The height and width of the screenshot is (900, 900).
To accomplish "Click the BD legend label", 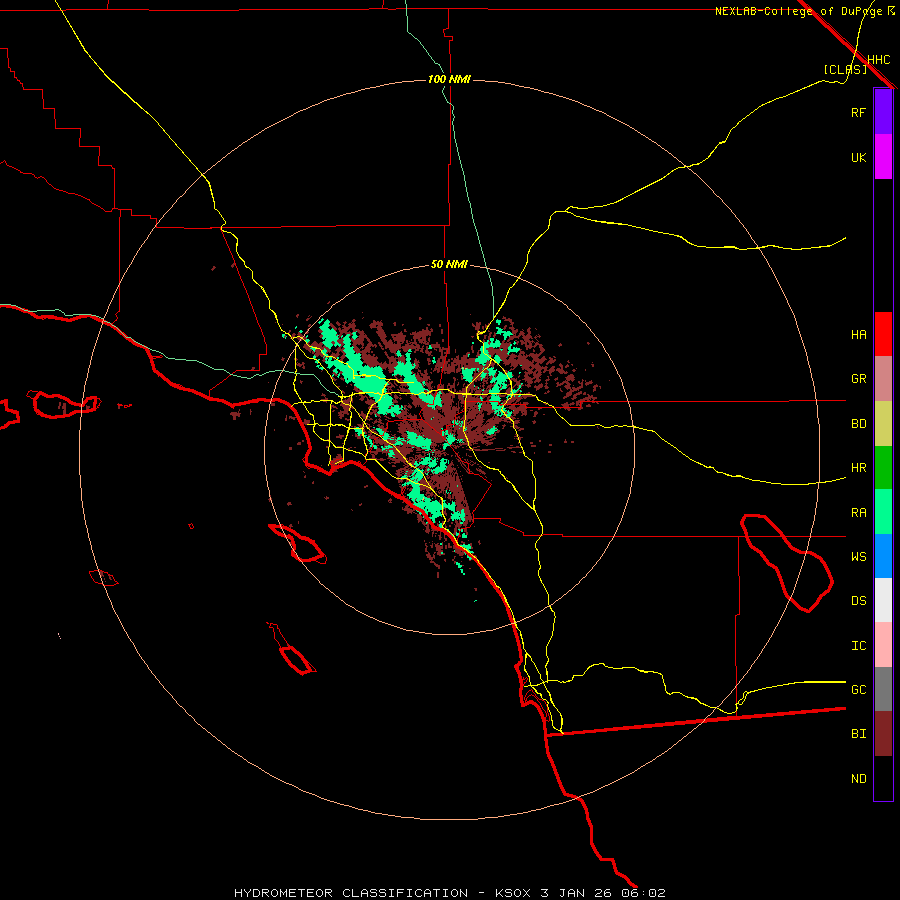I will (858, 424).
